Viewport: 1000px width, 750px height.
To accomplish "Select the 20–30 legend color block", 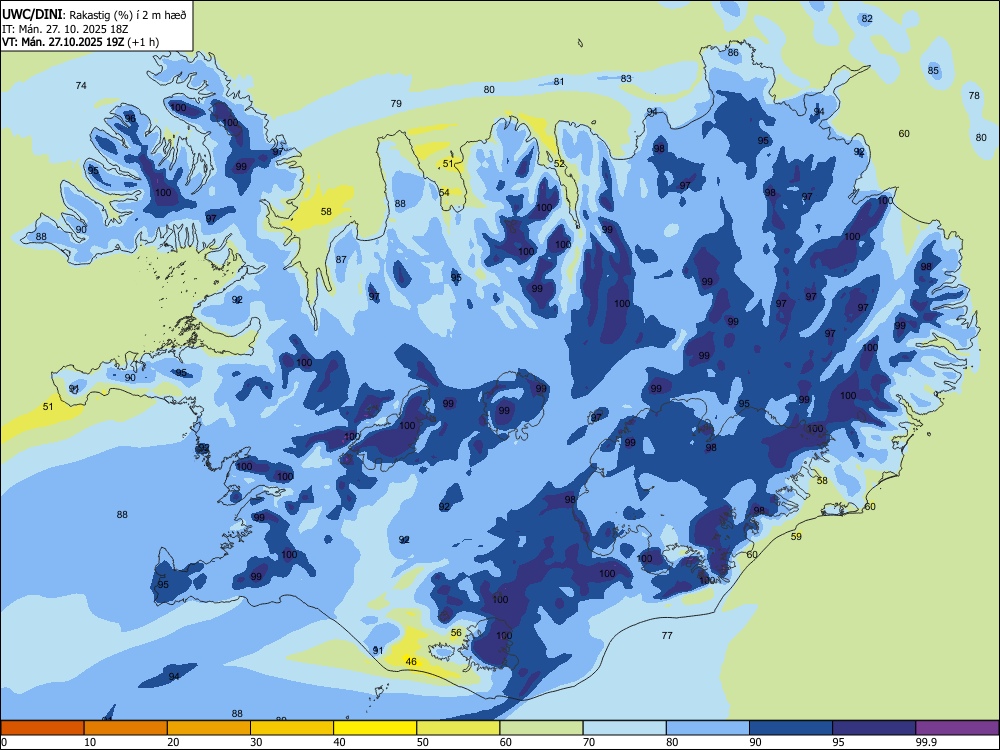I will (x=209, y=728).
